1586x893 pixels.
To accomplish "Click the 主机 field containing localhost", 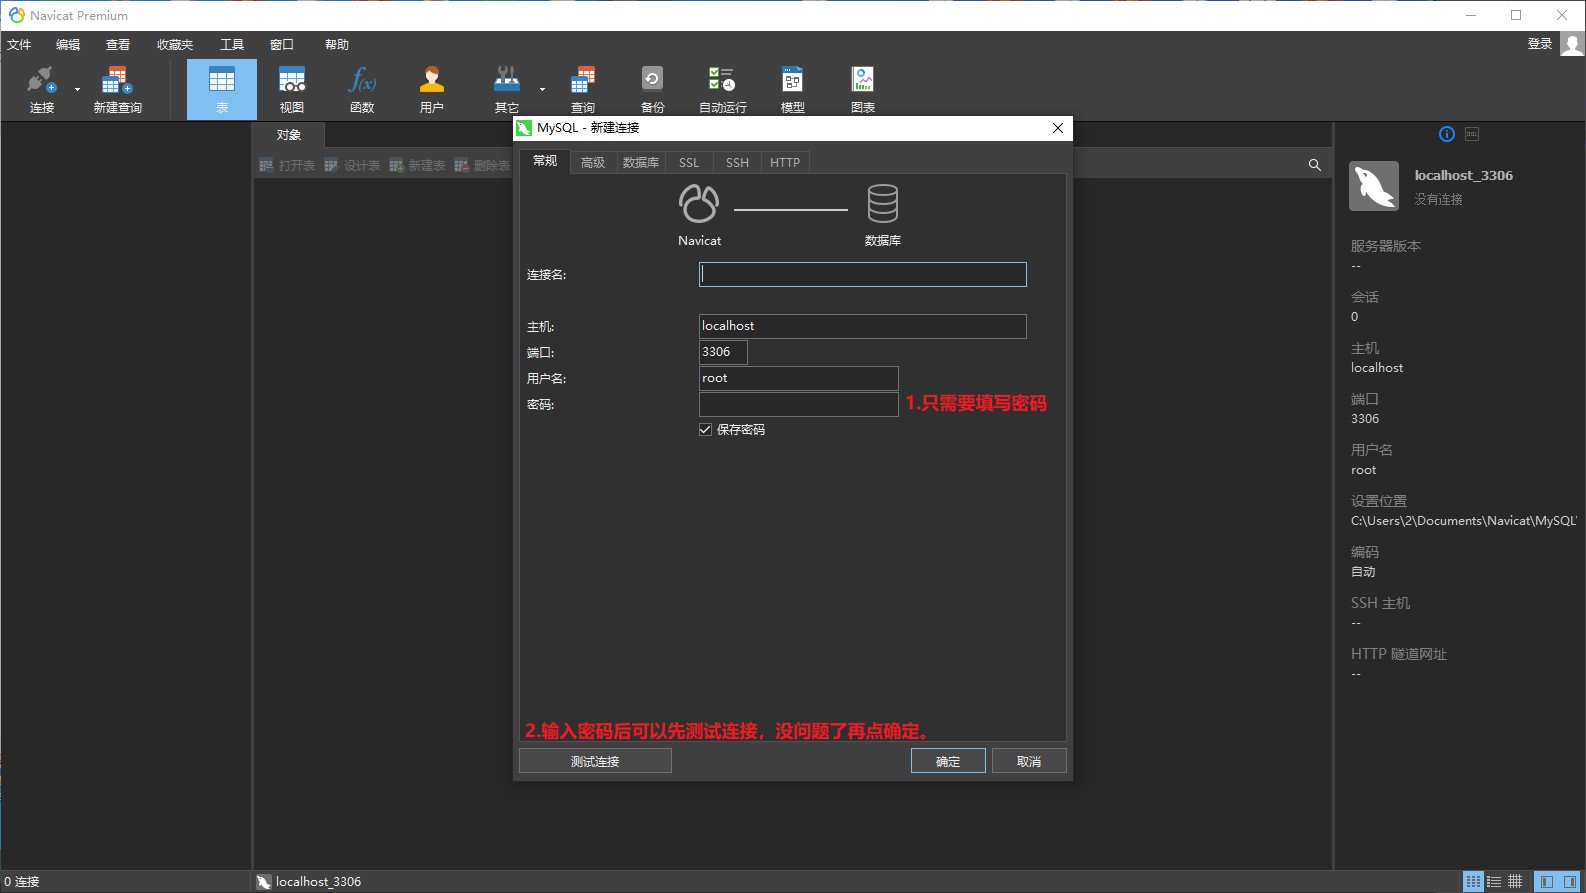I will point(863,326).
